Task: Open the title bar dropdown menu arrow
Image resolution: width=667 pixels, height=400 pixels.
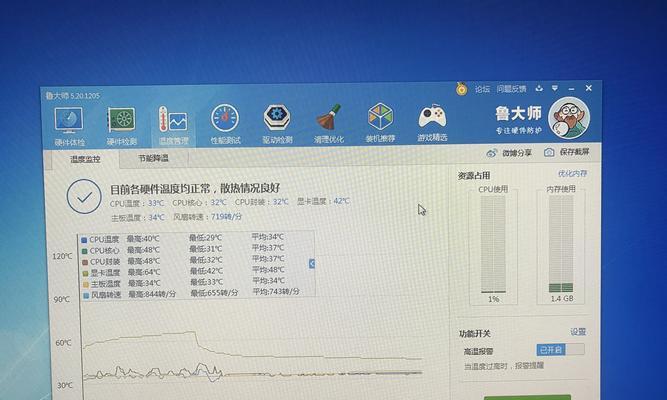Action: click(555, 89)
